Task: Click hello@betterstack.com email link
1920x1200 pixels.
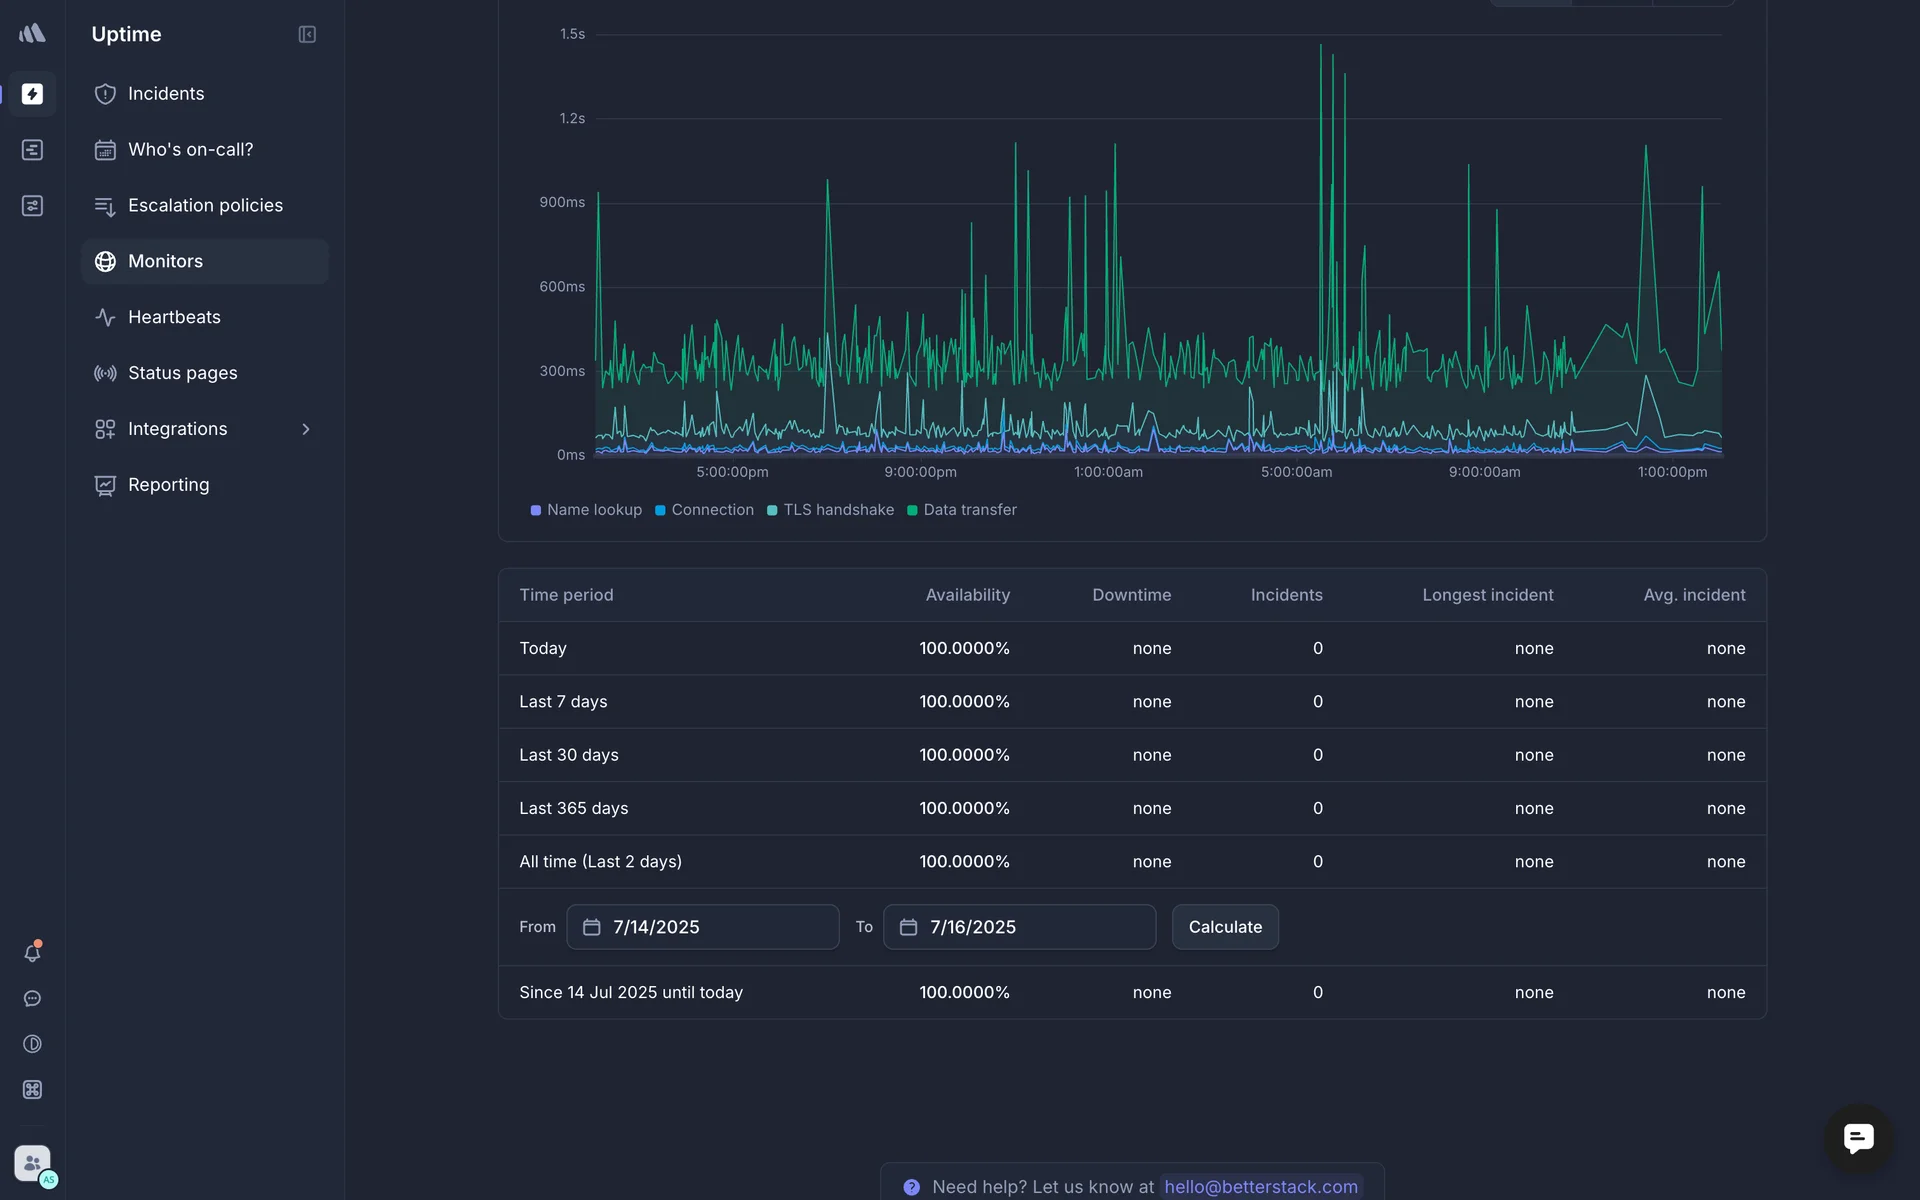Action: (1260, 1187)
